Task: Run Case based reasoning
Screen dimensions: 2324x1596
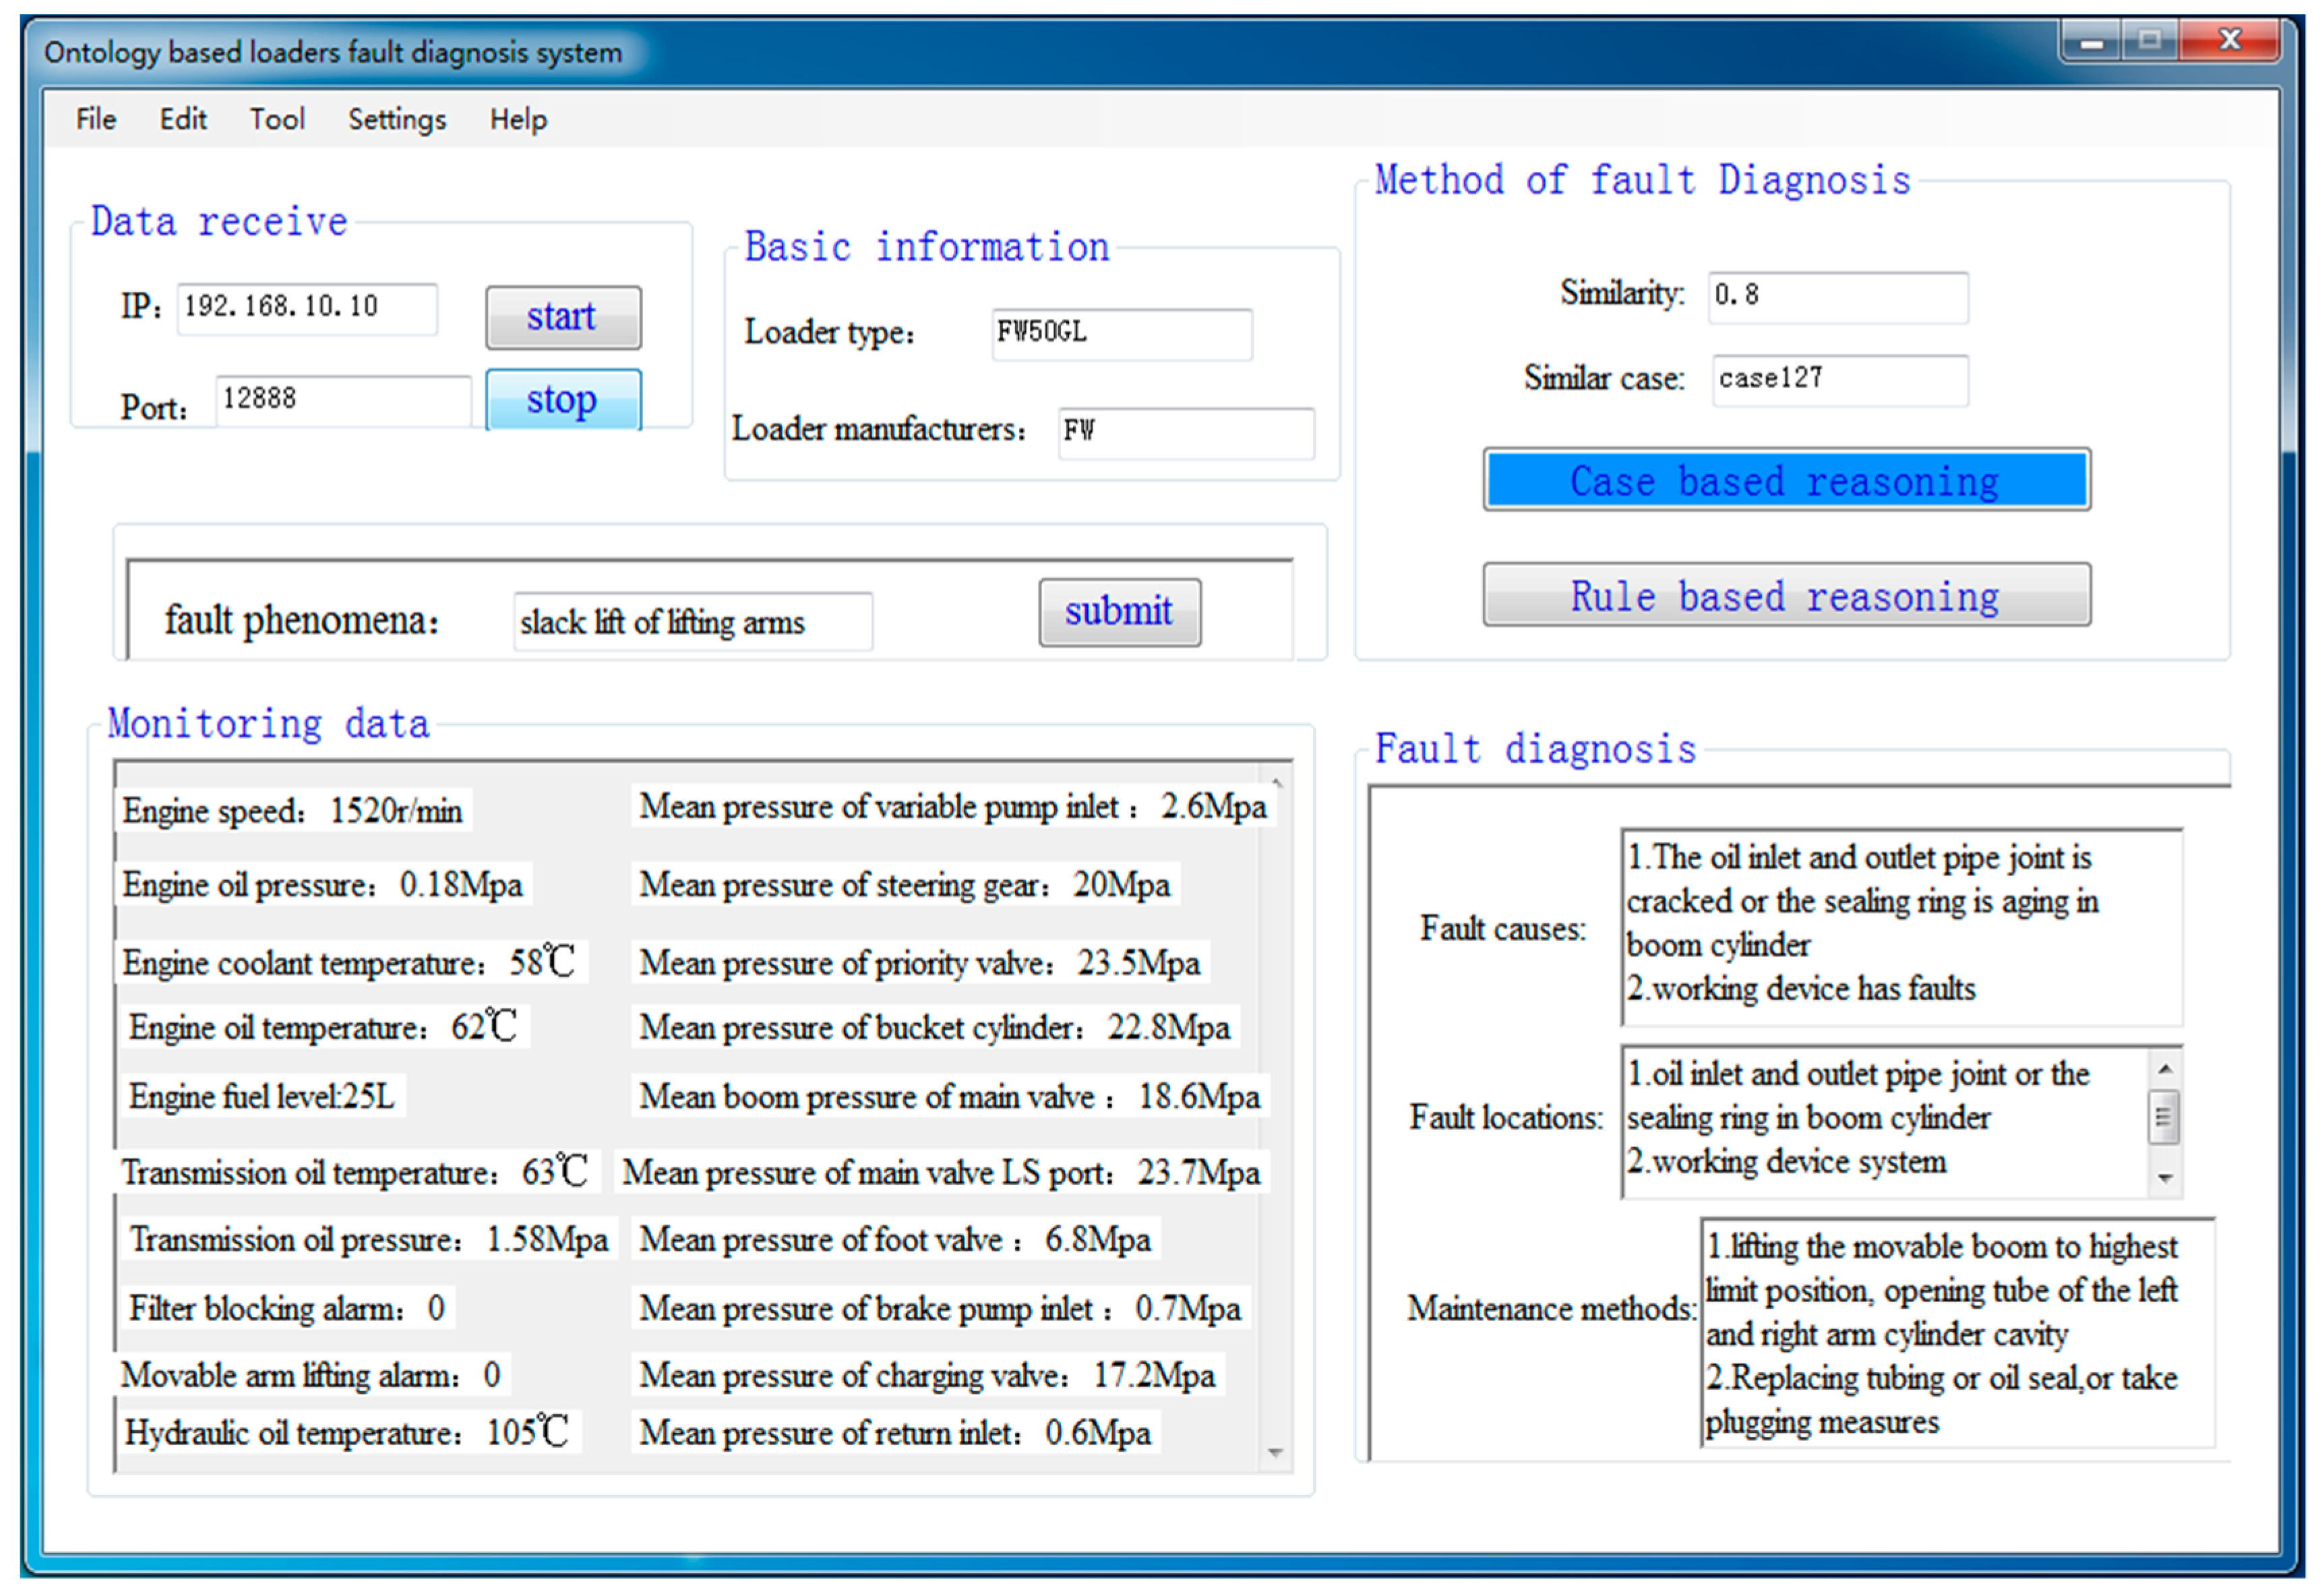Action: [1786, 480]
